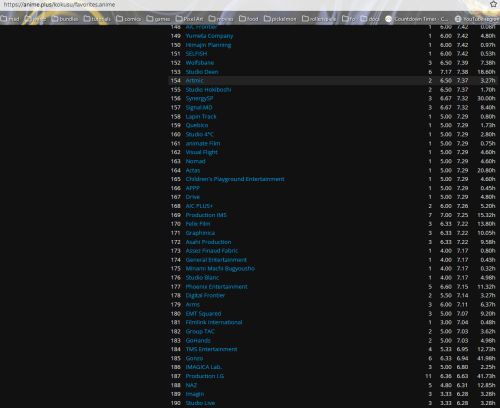The width and height of the screenshot is (500, 408).
Task: Select rank number 169 in the list
Action: pyautogui.click(x=176, y=215)
